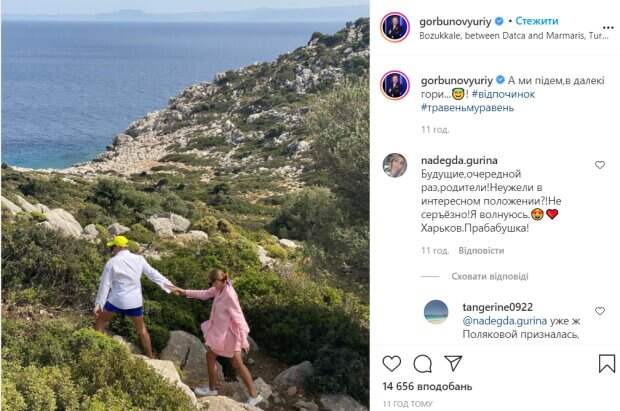Open the @nadegda.gurina mention link
Image resolution: width=620 pixels, height=411 pixels.
click(x=505, y=321)
